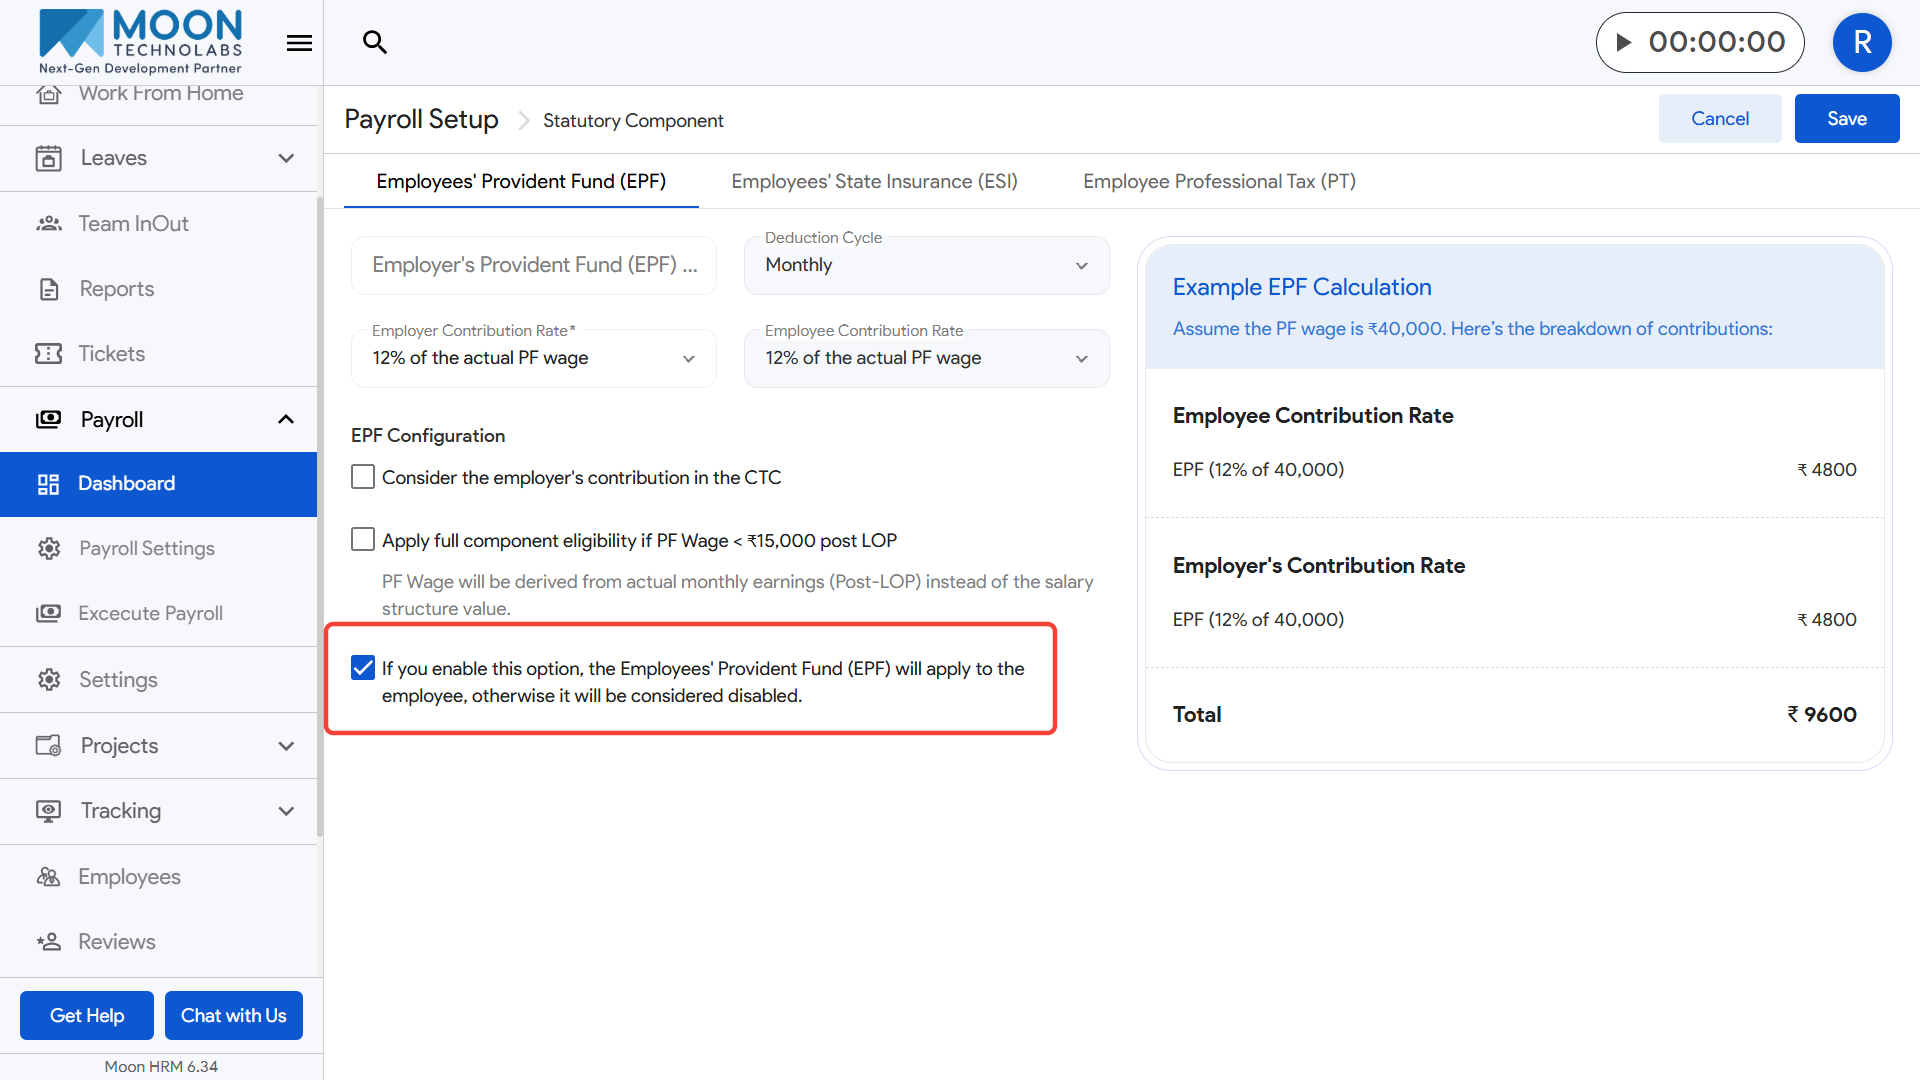Open the user profile avatar R

(x=1861, y=42)
